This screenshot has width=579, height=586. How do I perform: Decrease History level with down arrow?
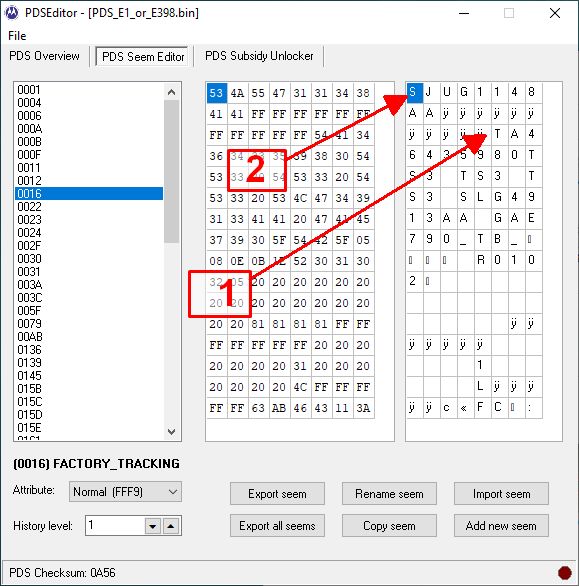(153, 526)
